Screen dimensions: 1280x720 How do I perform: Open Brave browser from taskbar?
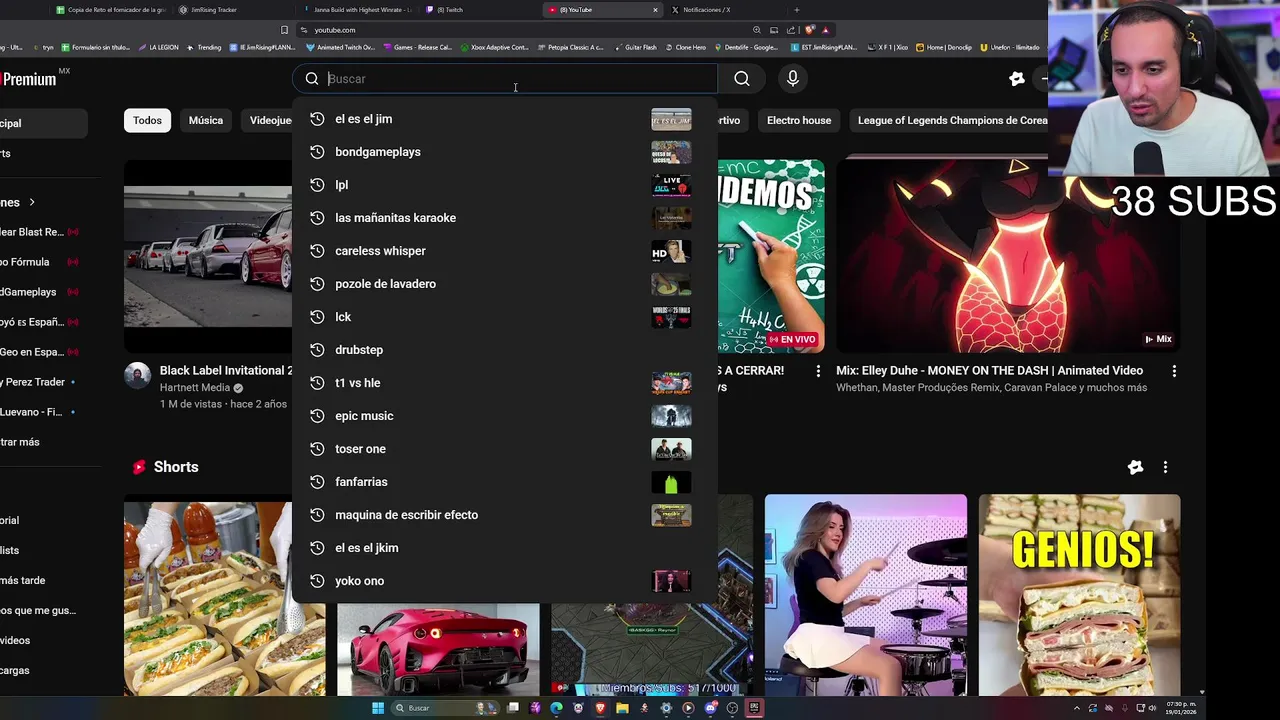coord(600,708)
